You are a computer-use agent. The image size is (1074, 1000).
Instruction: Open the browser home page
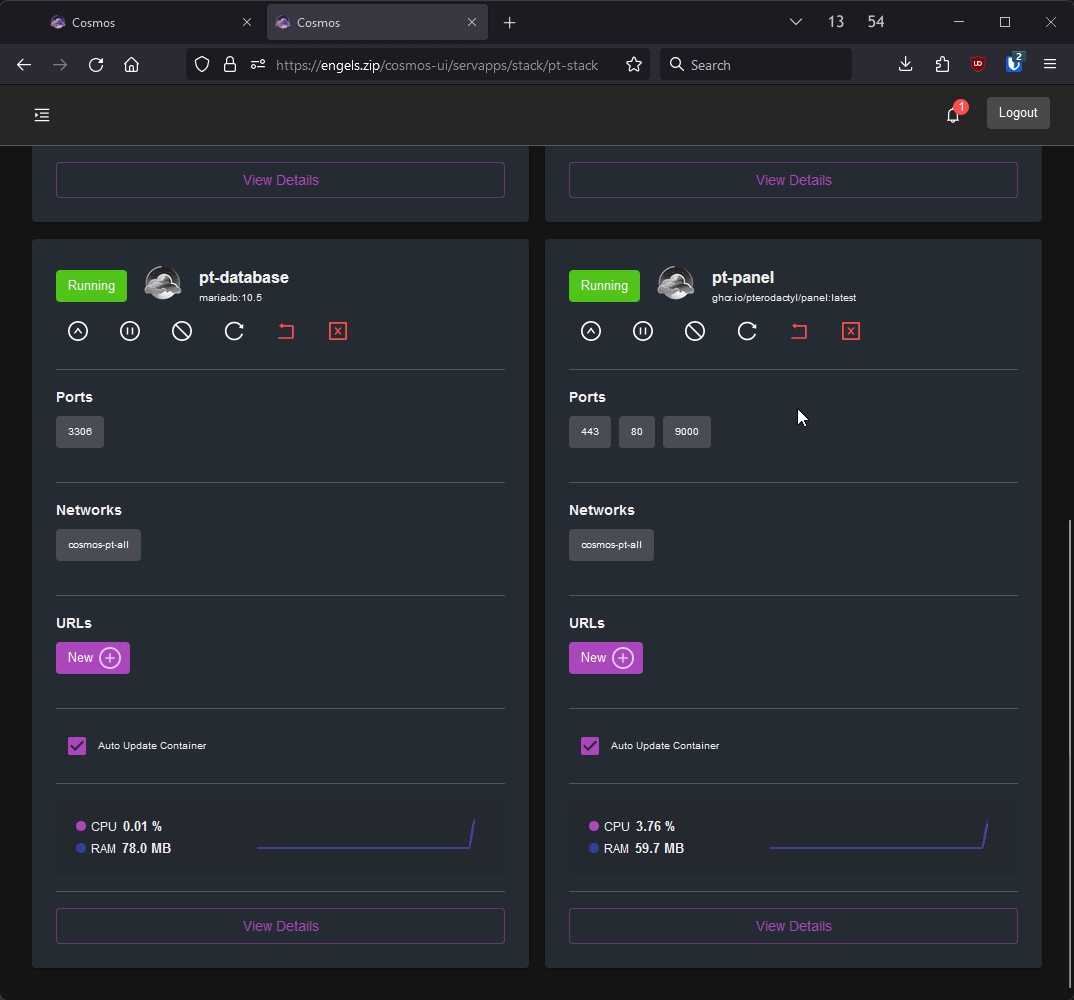(x=132, y=64)
